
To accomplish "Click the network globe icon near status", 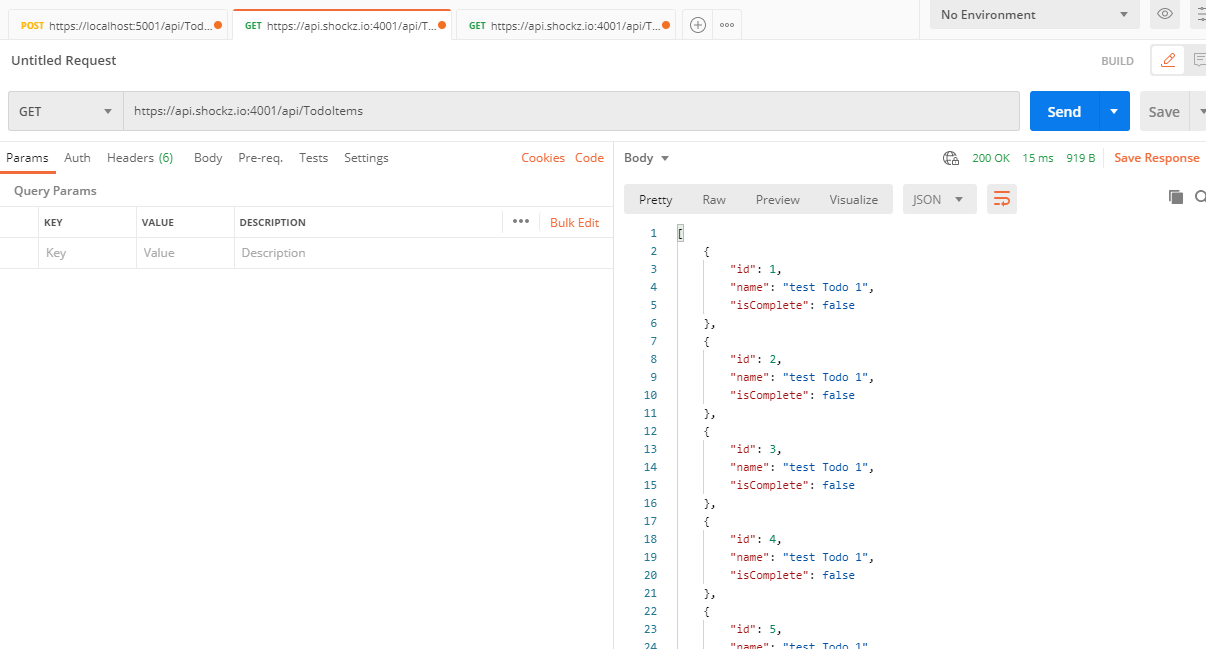I will 951,158.
